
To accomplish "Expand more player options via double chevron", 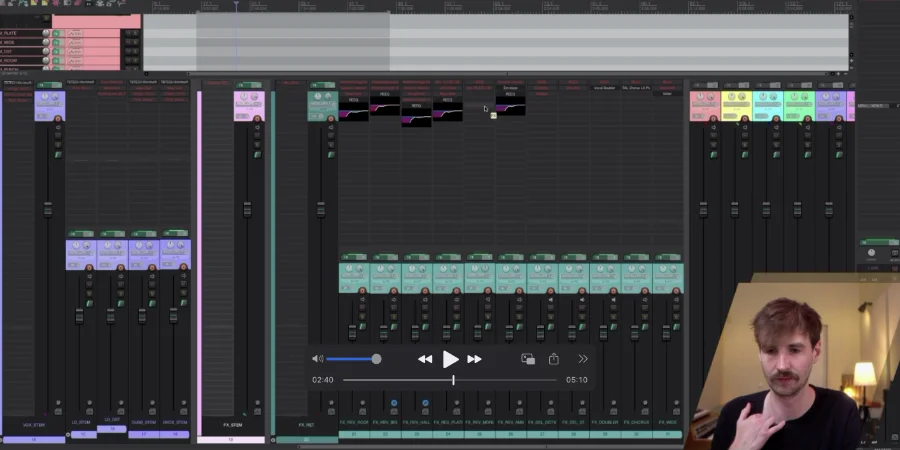I will pyautogui.click(x=583, y=359).
